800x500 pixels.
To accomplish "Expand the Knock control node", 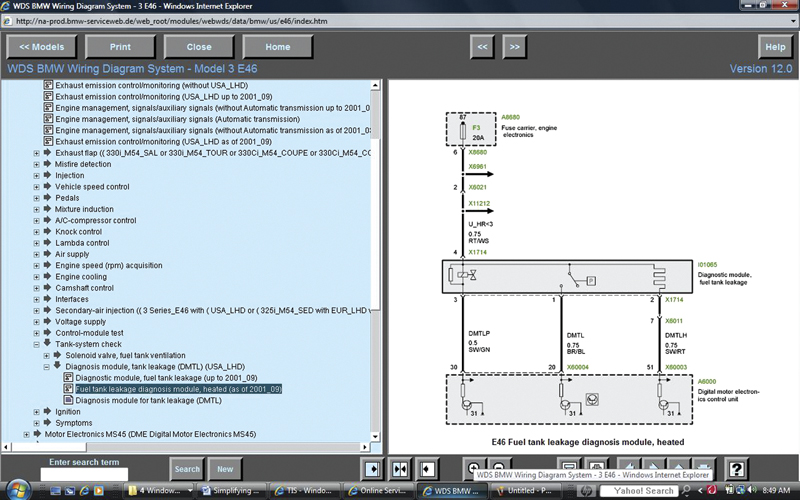I will coord(36,232).
